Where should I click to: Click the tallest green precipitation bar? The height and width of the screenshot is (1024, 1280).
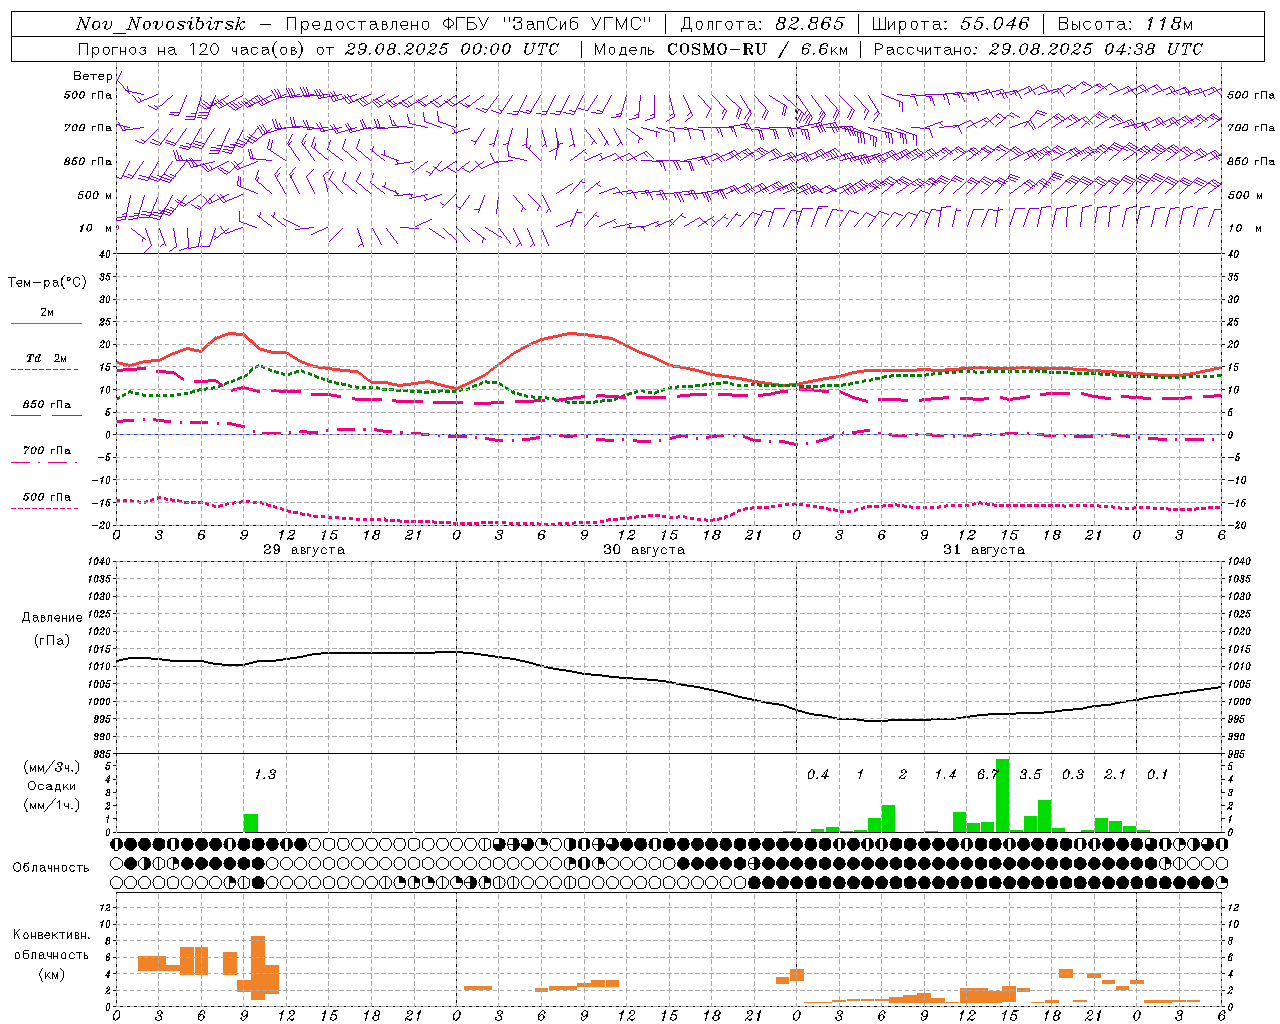1002,796
